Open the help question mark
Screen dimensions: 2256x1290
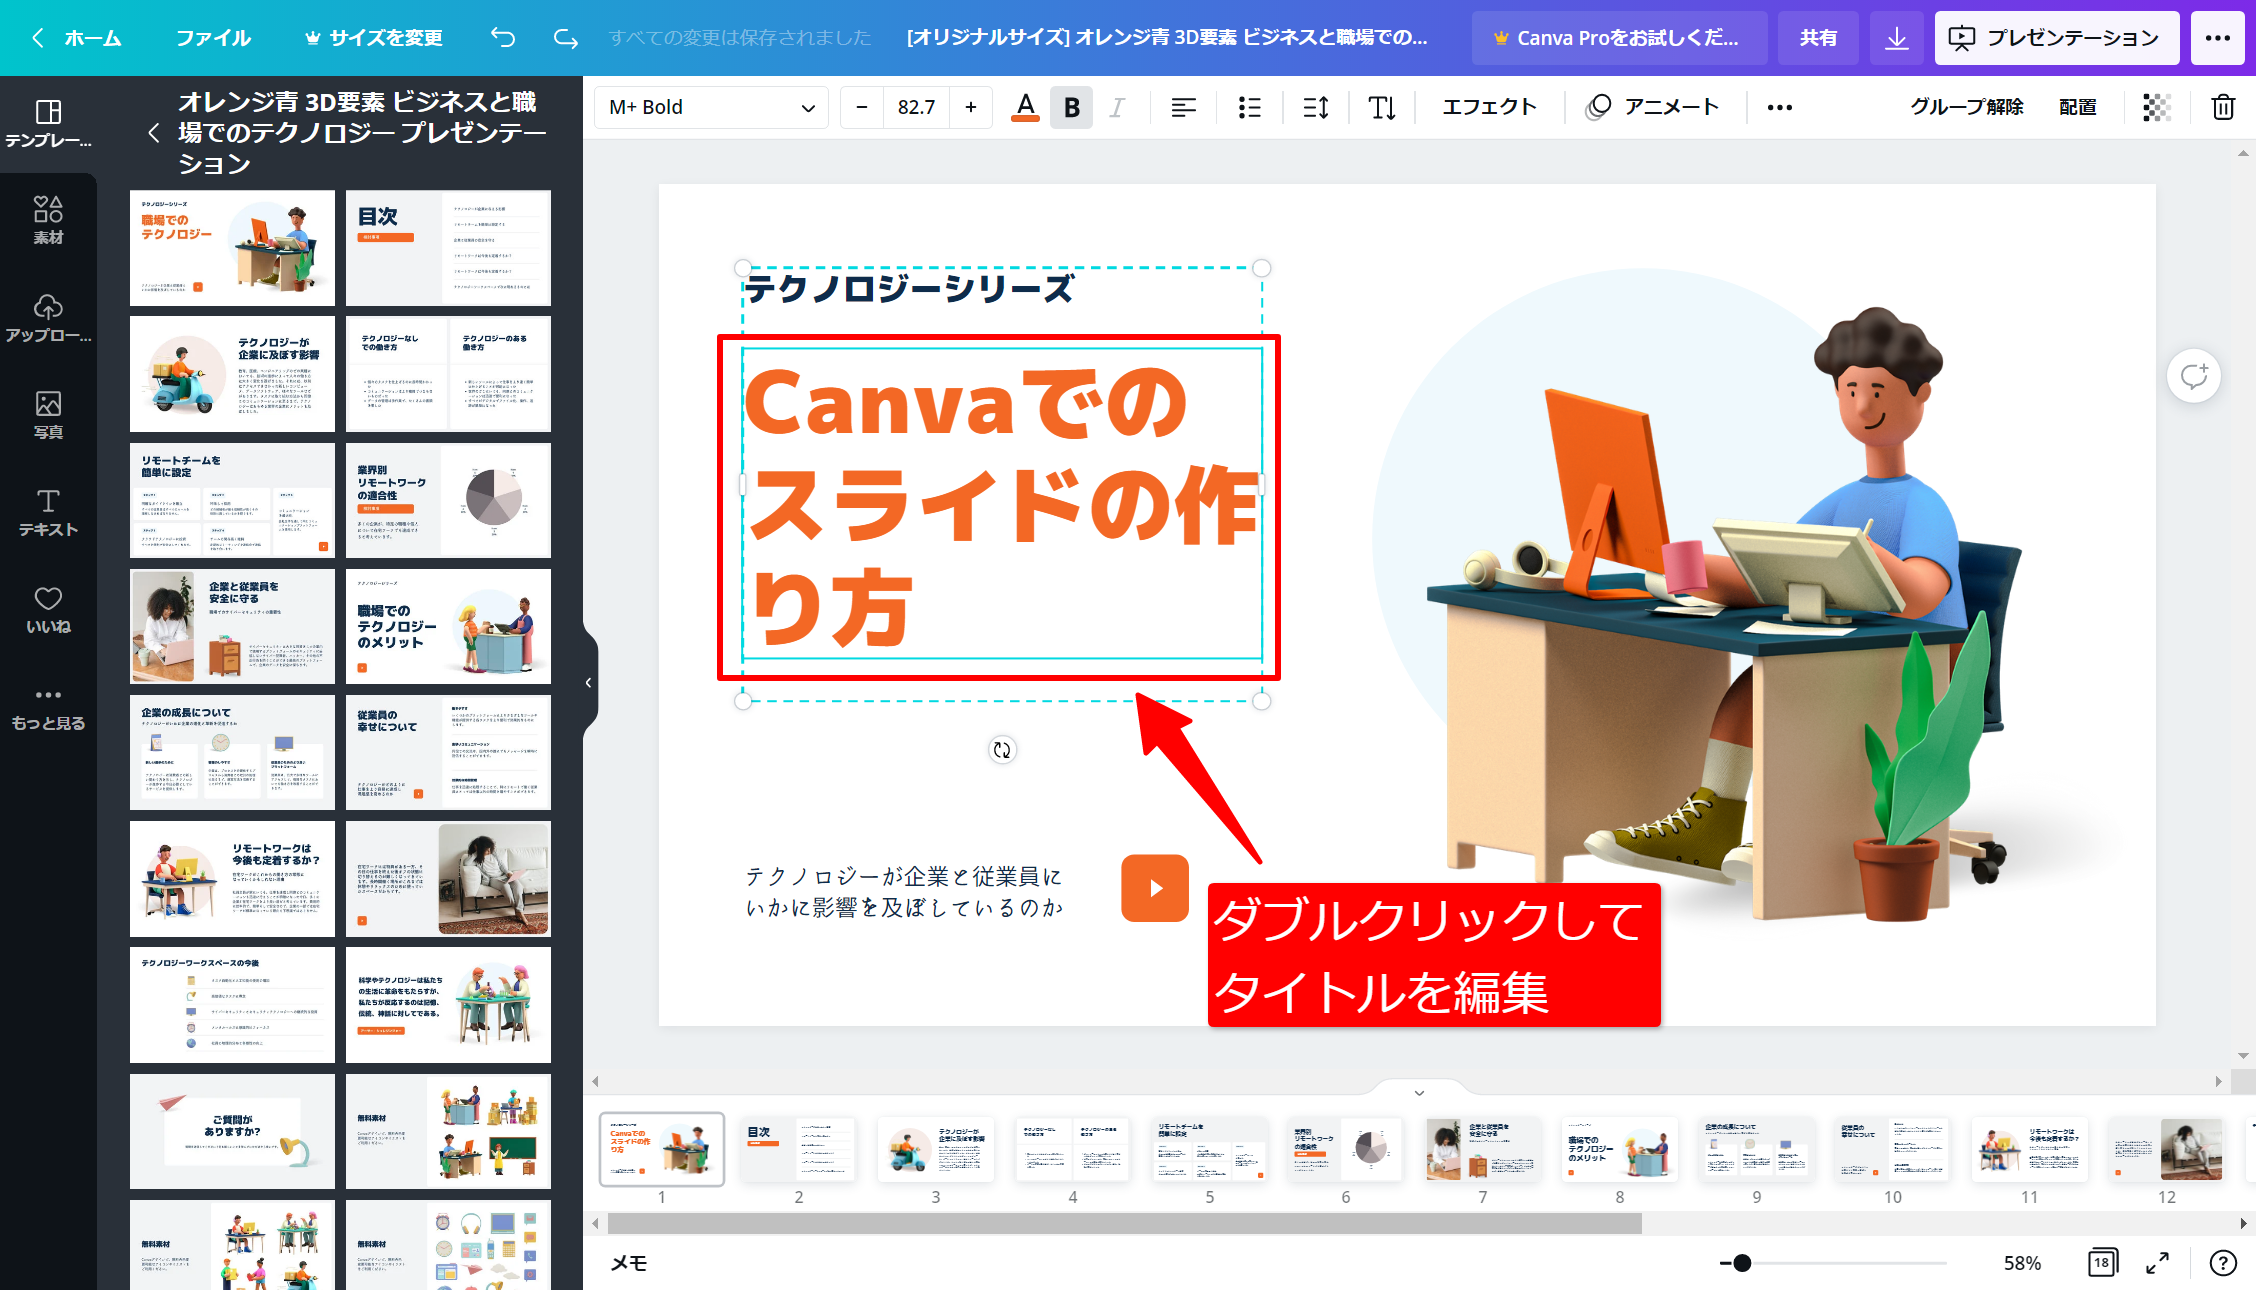[x=2222, y=1263]
